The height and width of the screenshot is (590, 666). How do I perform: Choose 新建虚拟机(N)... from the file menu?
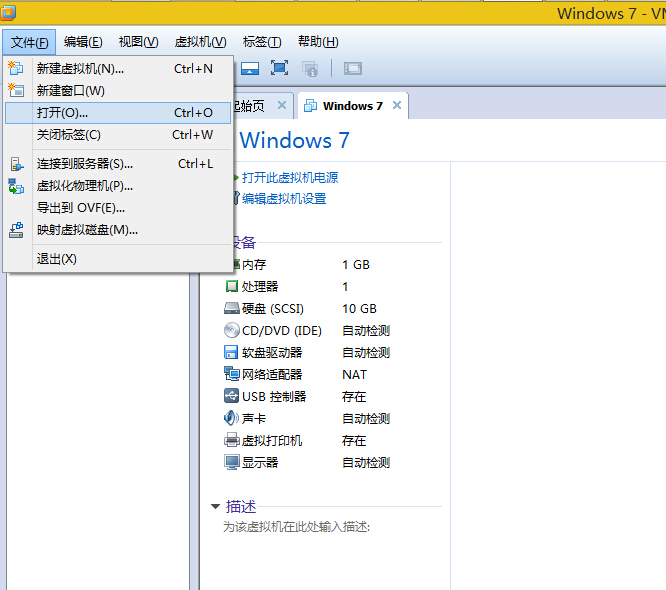(118, 68)
